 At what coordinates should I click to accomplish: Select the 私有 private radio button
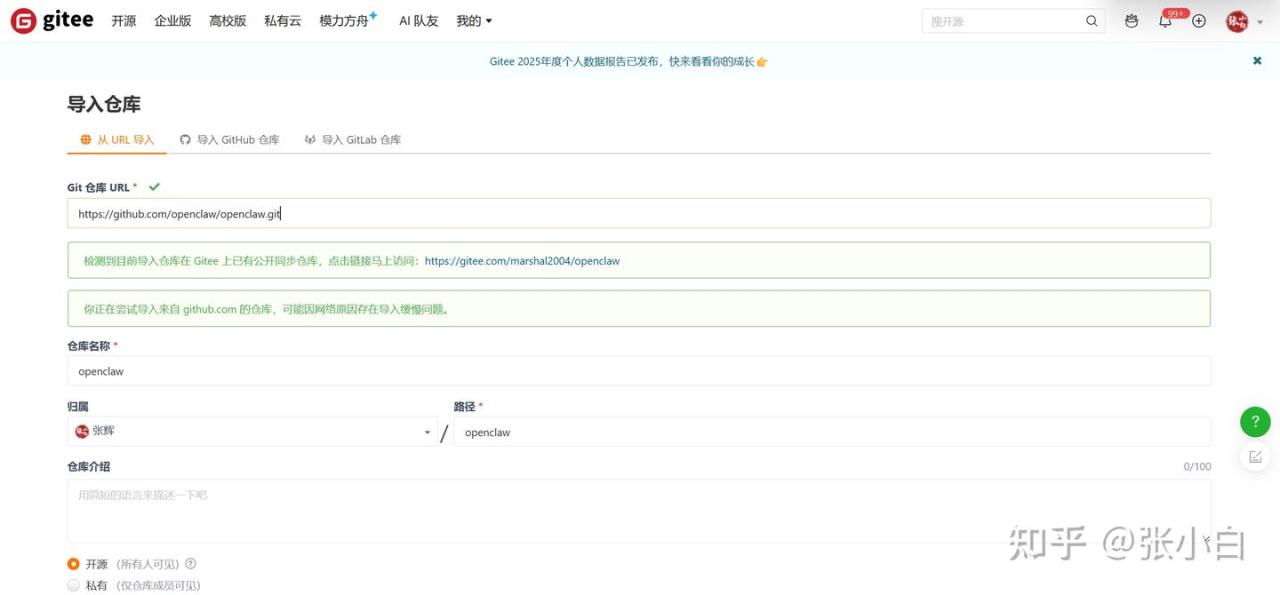click(x=73, y=585)
